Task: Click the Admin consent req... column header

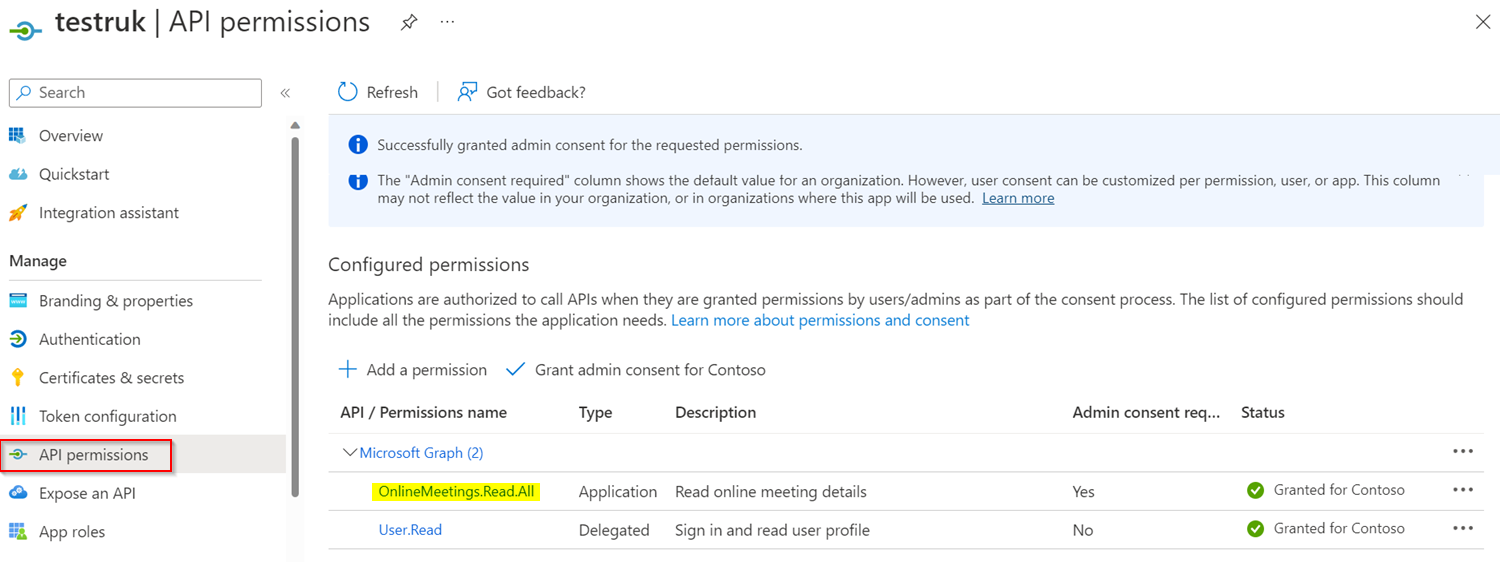Action: click(1147, 412)
